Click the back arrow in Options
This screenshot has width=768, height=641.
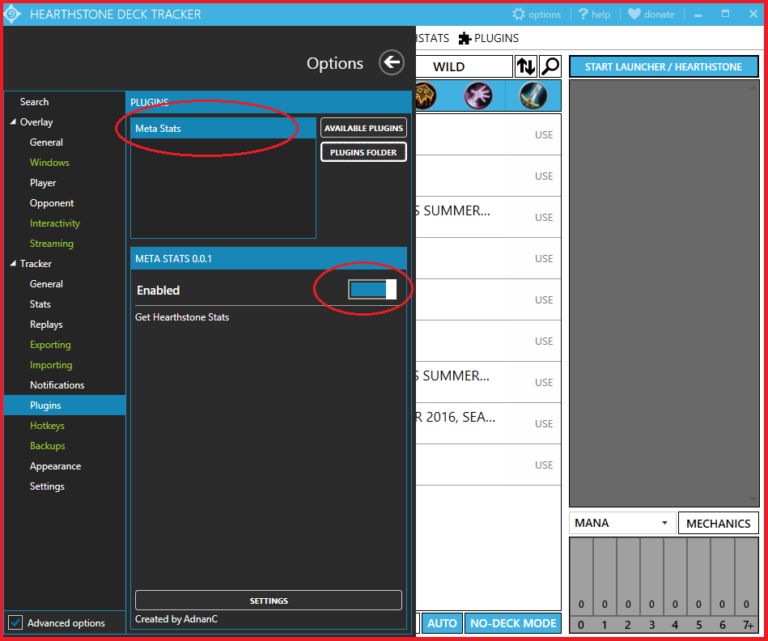(x=391, y=63)
